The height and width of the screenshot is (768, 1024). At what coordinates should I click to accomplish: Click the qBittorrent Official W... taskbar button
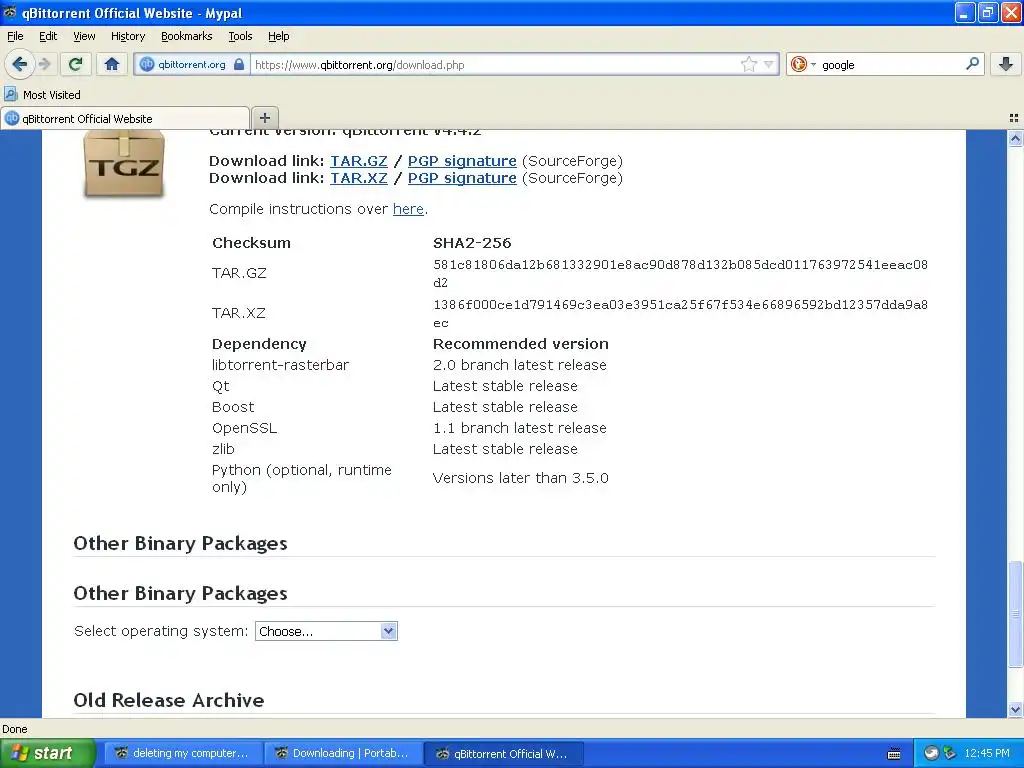click(x=503, y=753)
